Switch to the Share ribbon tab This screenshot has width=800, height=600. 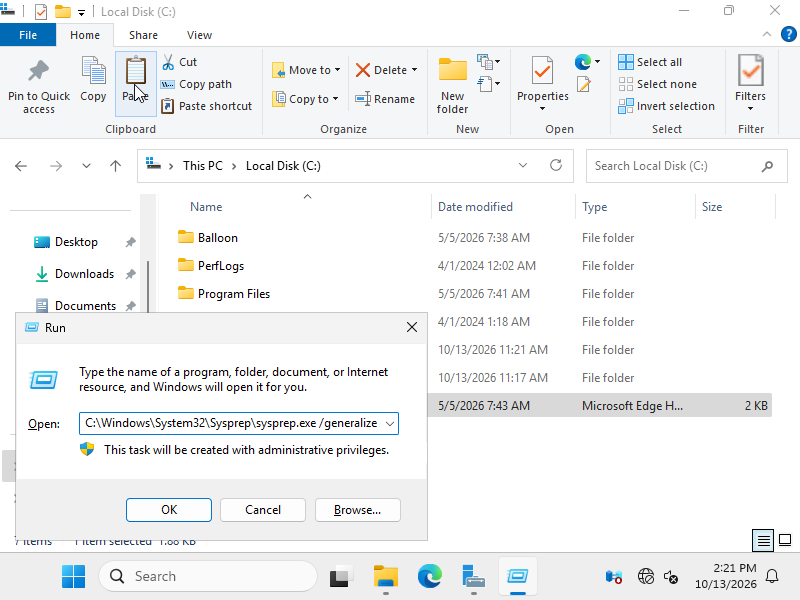click(143, 35)
